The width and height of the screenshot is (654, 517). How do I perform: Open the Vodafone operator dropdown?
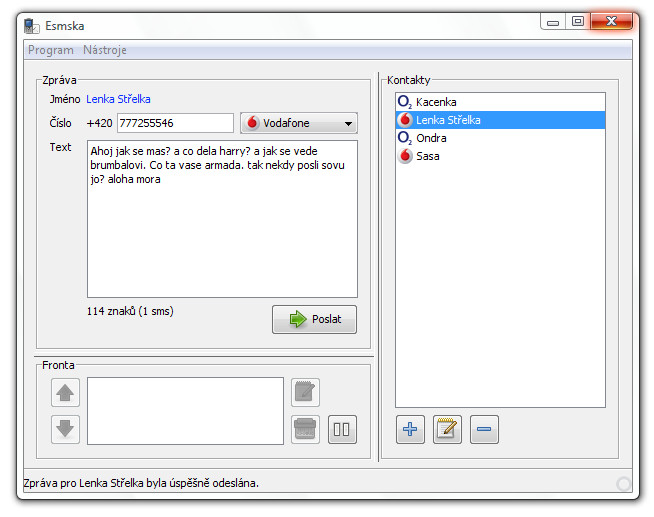coord(299,123)
